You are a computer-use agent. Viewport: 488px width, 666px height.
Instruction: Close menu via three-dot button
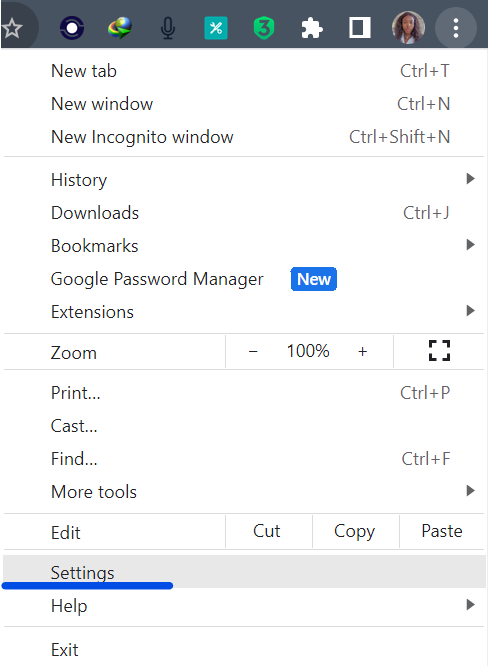456,28
